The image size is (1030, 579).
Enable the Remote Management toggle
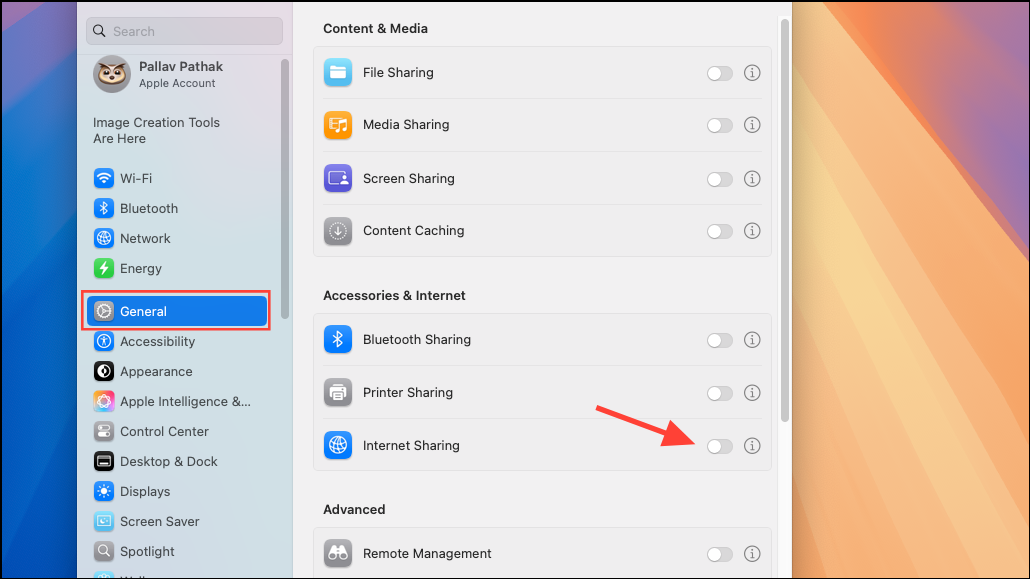click(x=719, y=554)
